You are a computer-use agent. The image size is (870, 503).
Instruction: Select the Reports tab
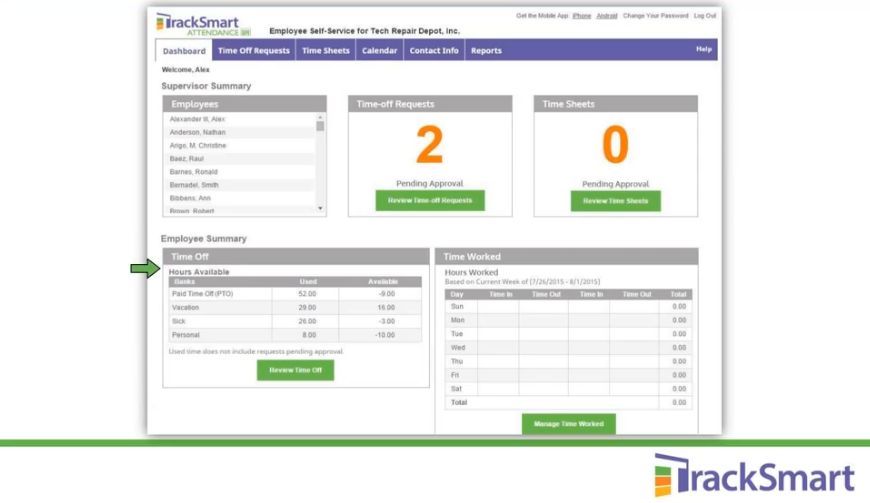(486, 50)
